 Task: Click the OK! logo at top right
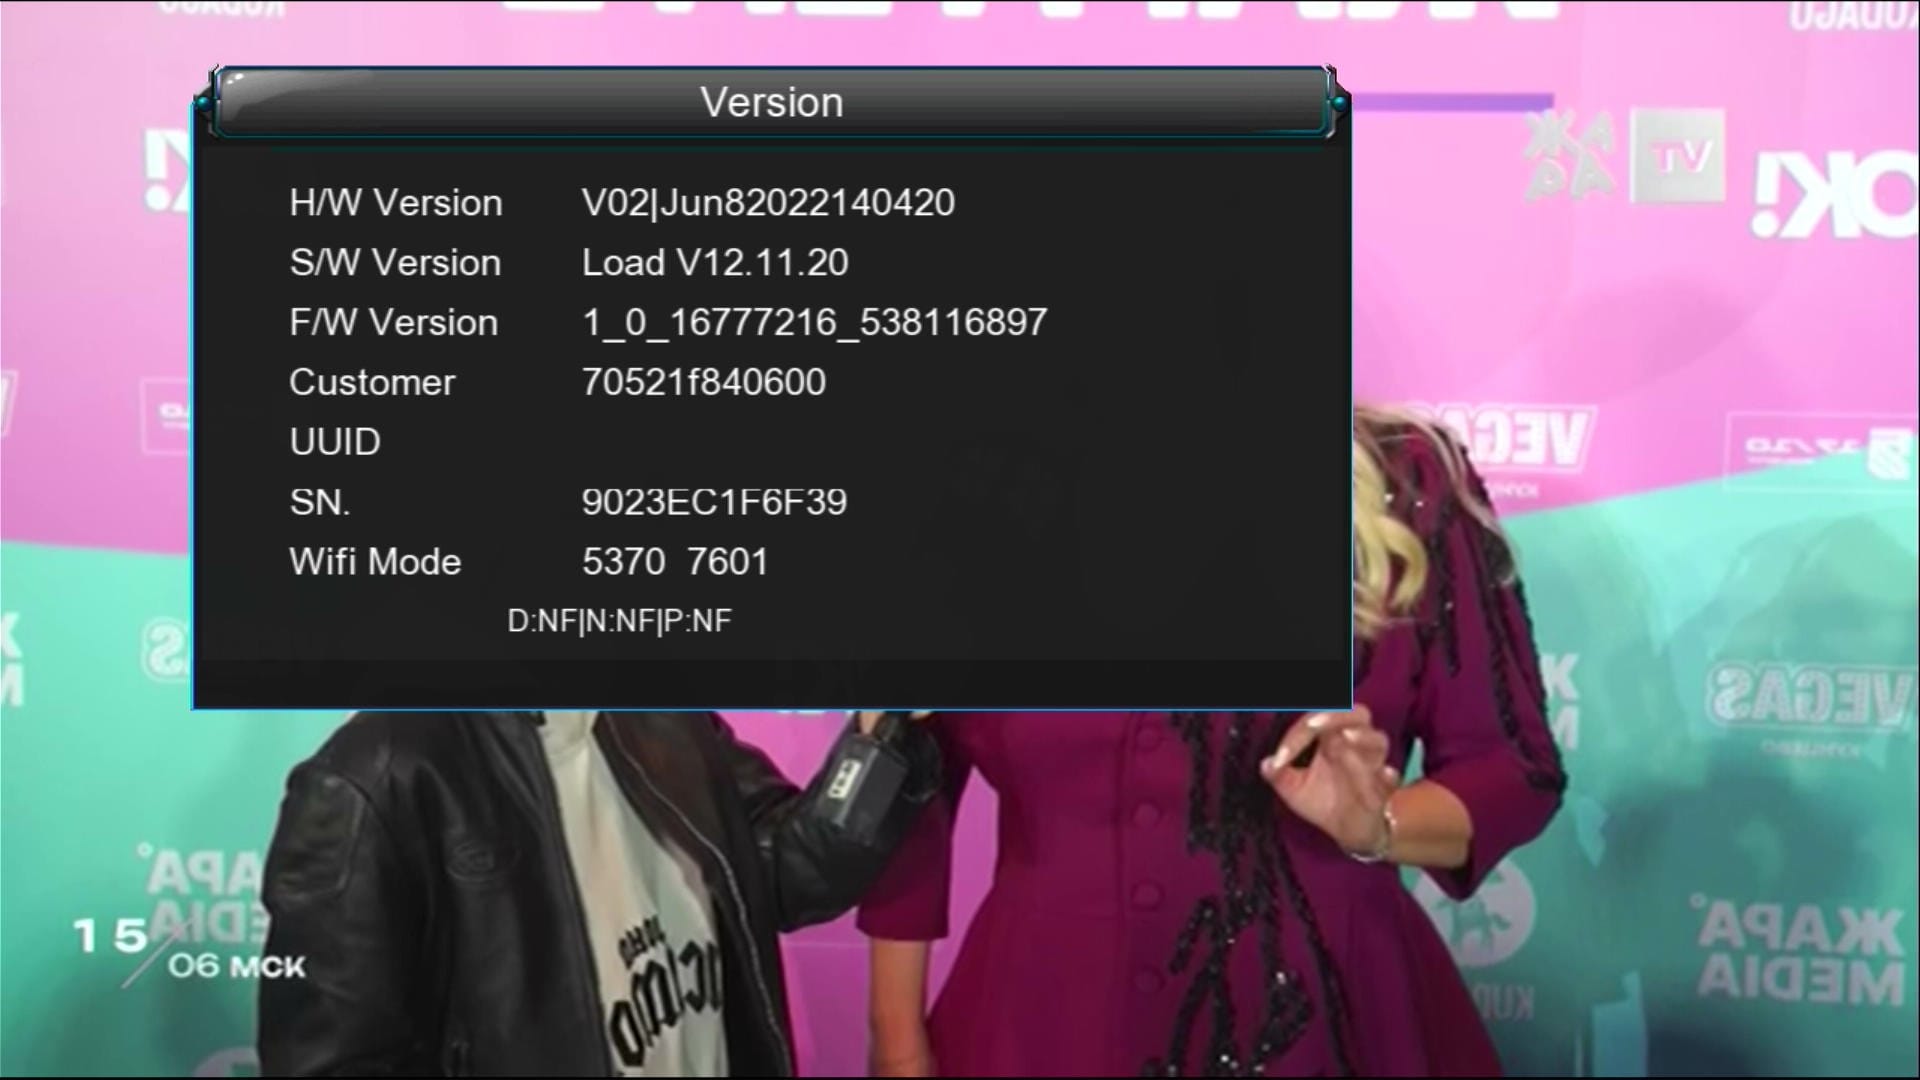click(1835, 195)
